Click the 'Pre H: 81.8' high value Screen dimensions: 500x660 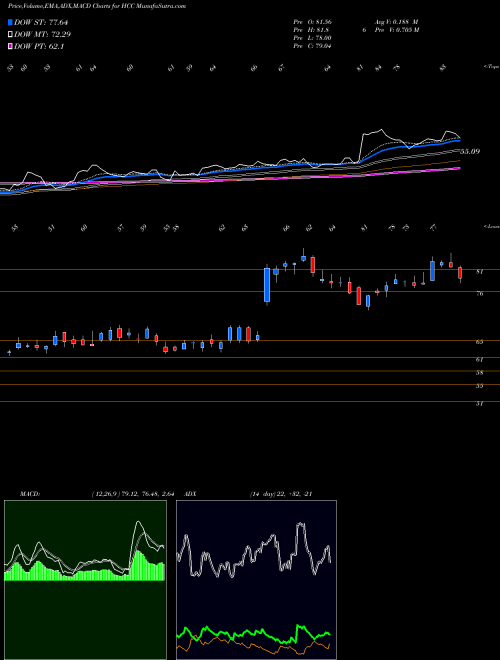pyautogui.click(x=311, y=30)
